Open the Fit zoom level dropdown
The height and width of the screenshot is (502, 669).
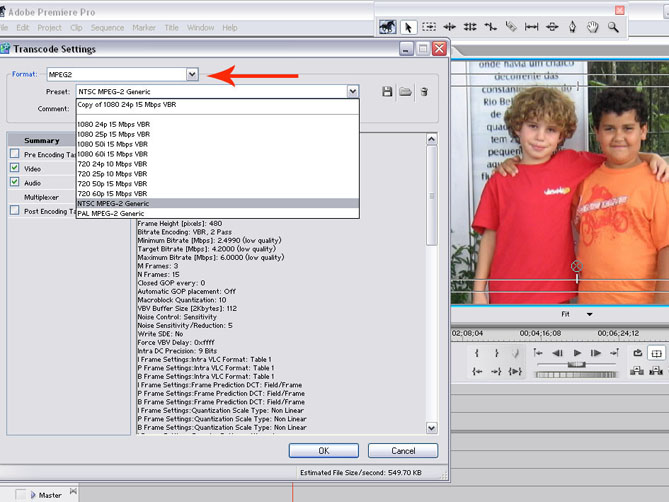(589, 314)
